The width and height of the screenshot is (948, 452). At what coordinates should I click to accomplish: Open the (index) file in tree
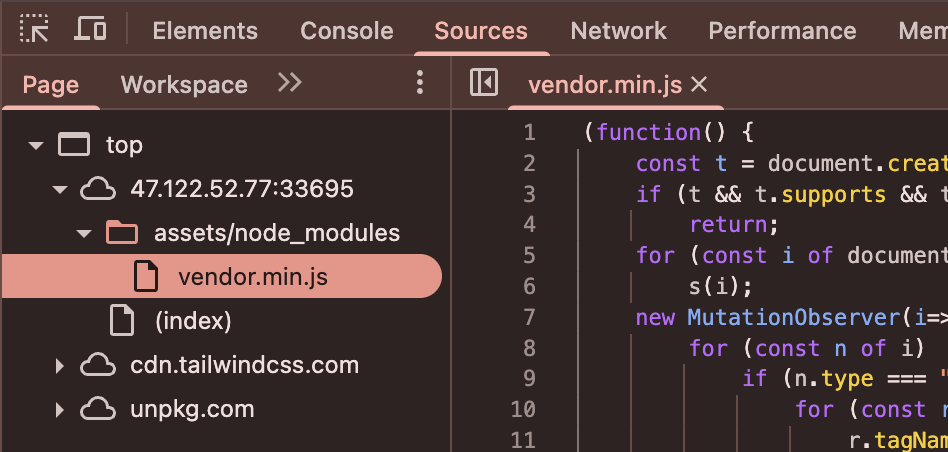click(193, 321)
